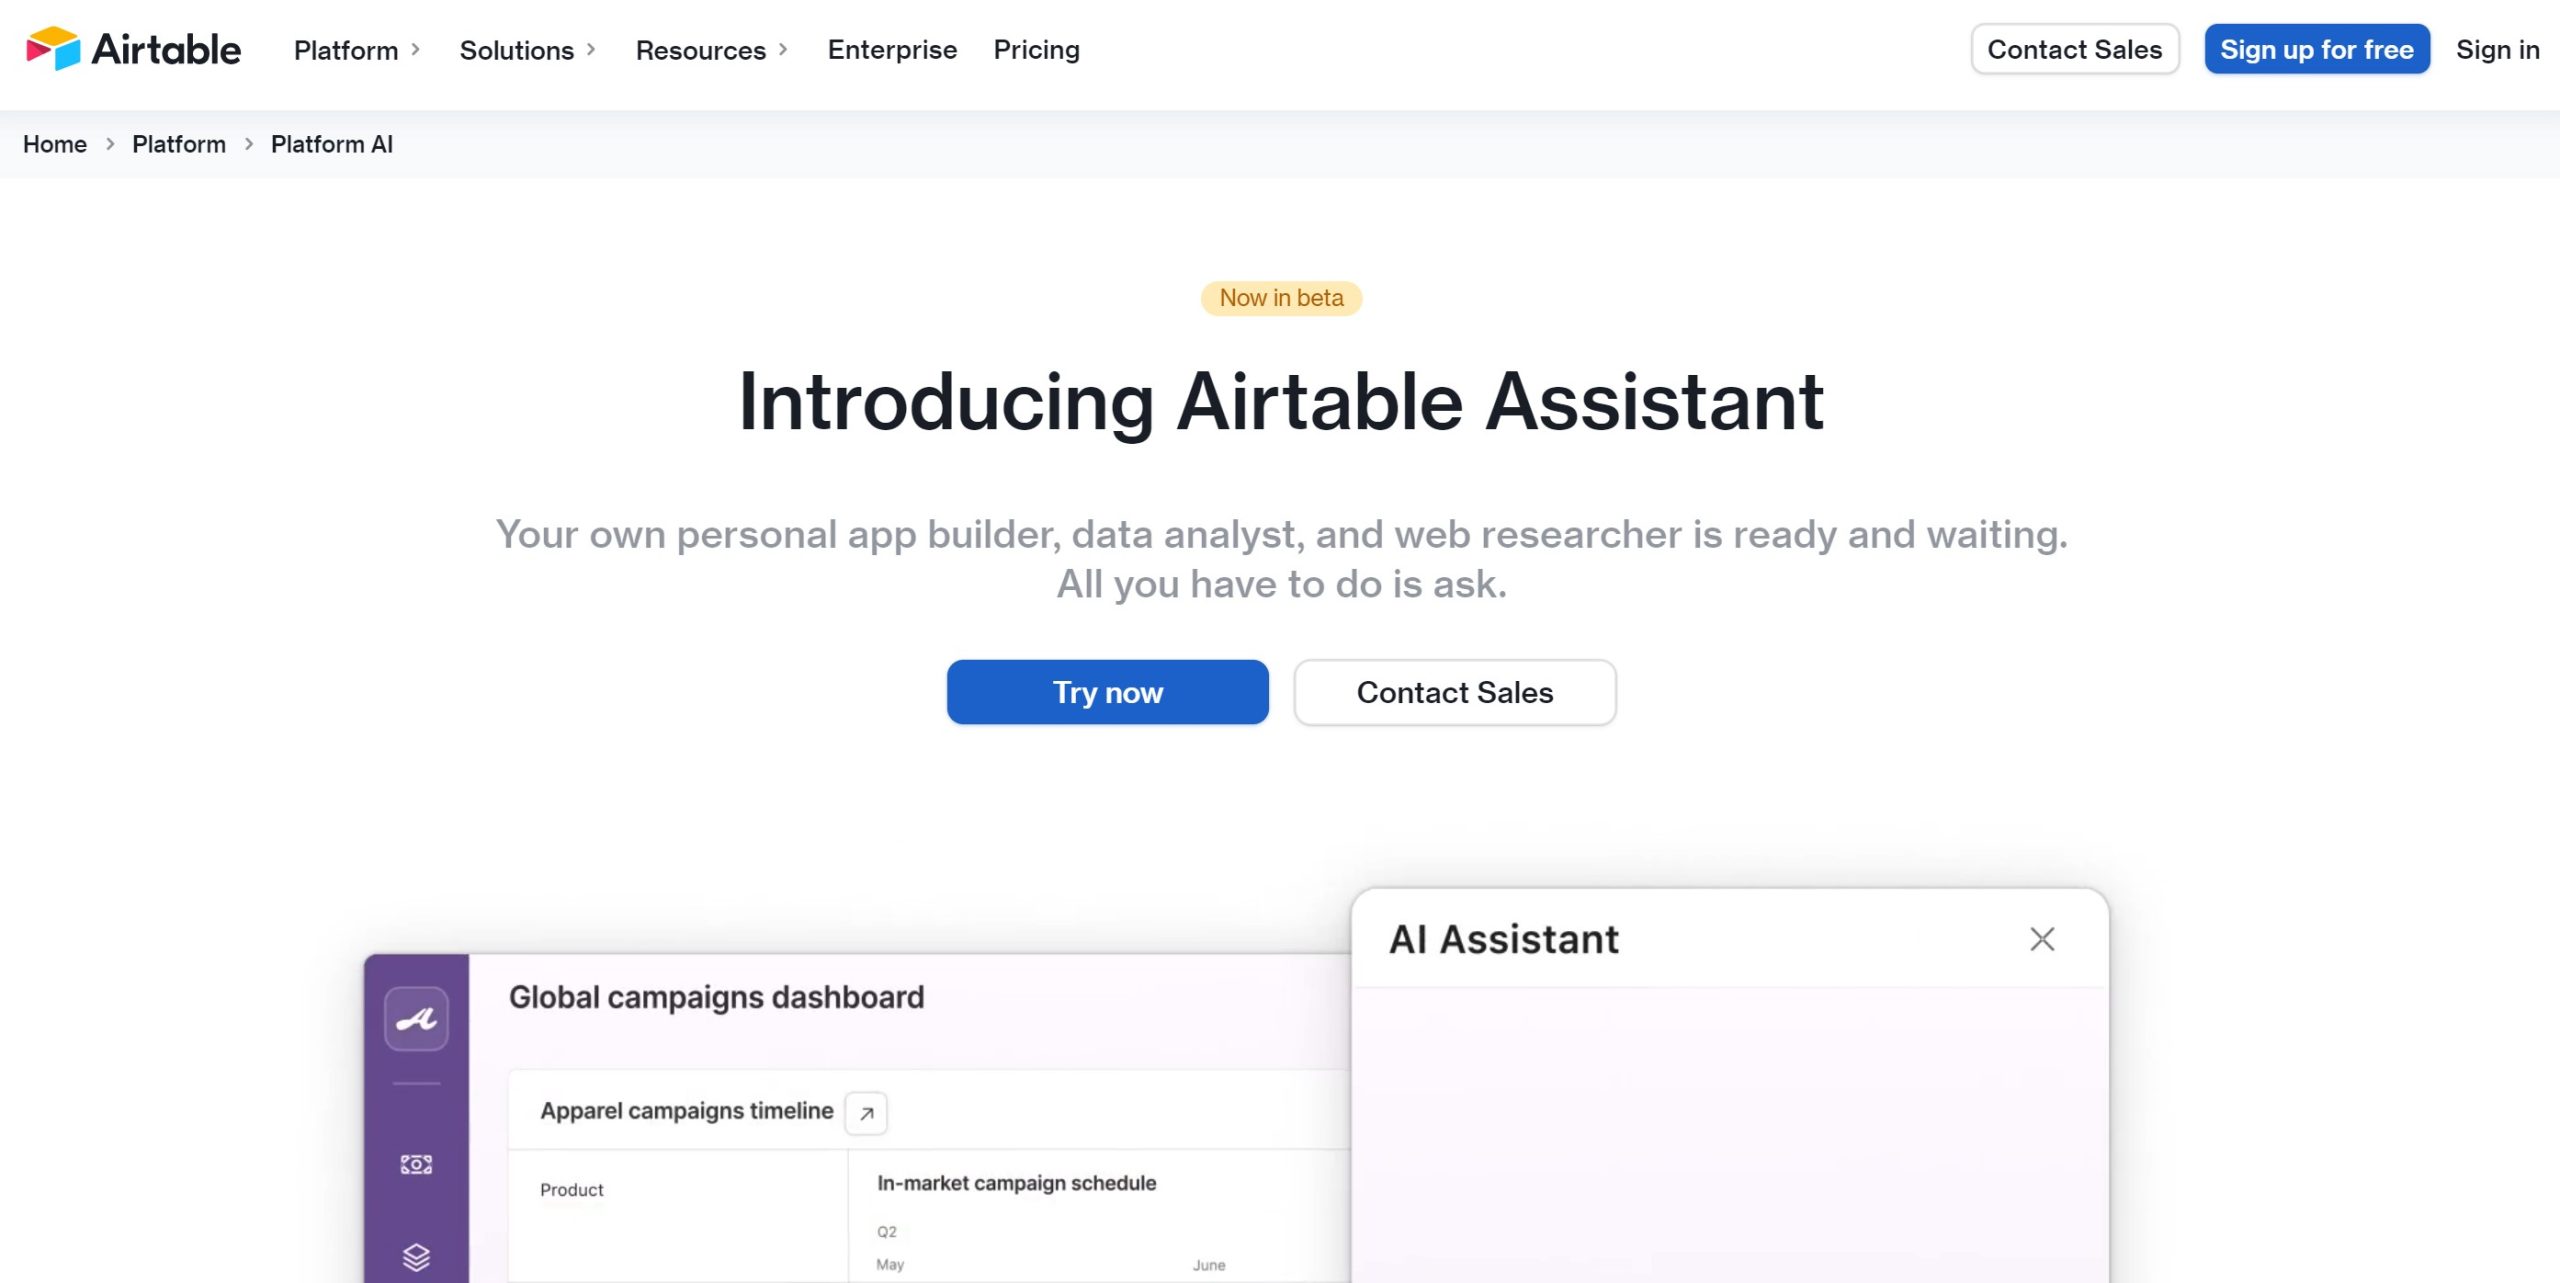Click Contact Sales in the header
The width and height of the screenshot is (2560, 1283).
(2074, 49)
